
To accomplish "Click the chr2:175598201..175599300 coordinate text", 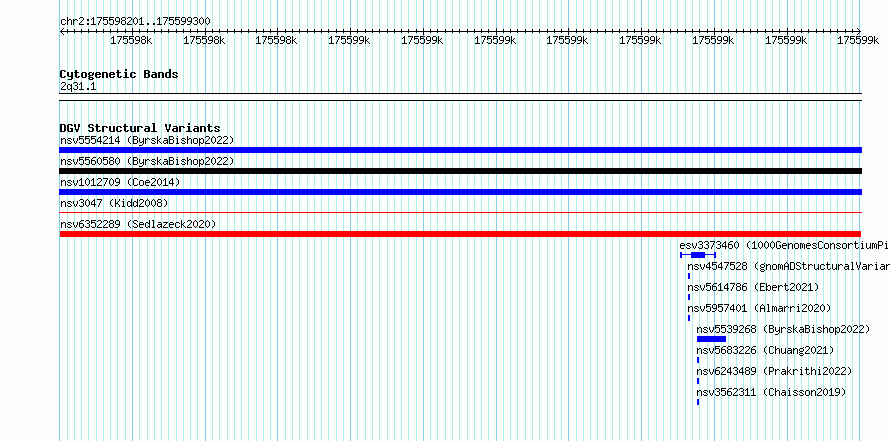I will click(x=135, y=22).
